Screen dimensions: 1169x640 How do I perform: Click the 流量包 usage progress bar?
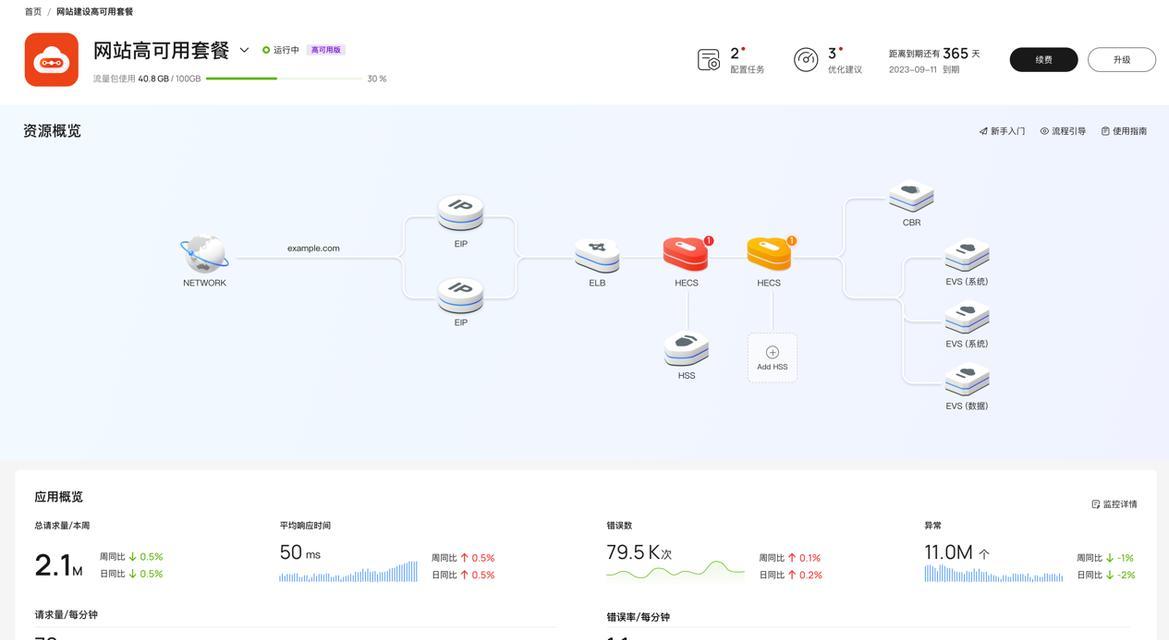(284, 78)
